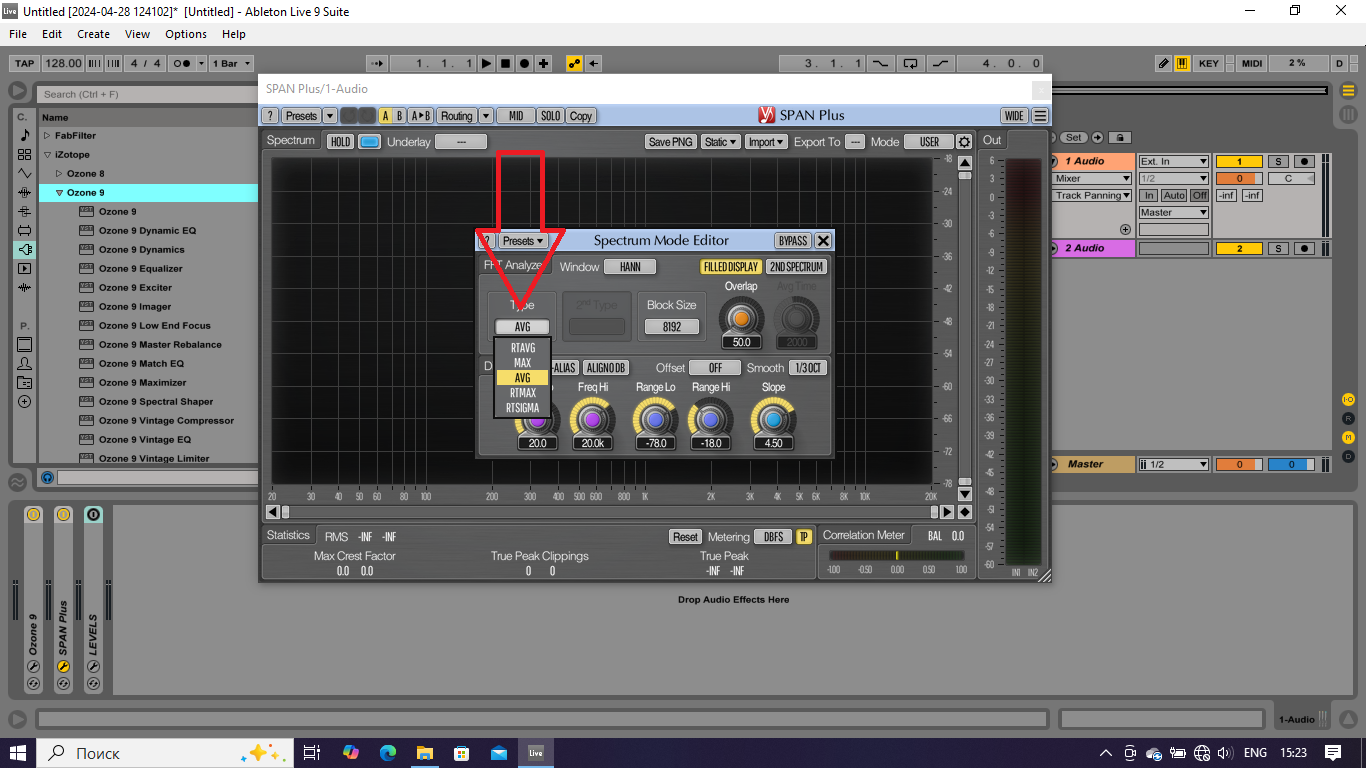Click the Ableton Stop button
Viewport: 1366px width, 768px height.
pos(505,63)
